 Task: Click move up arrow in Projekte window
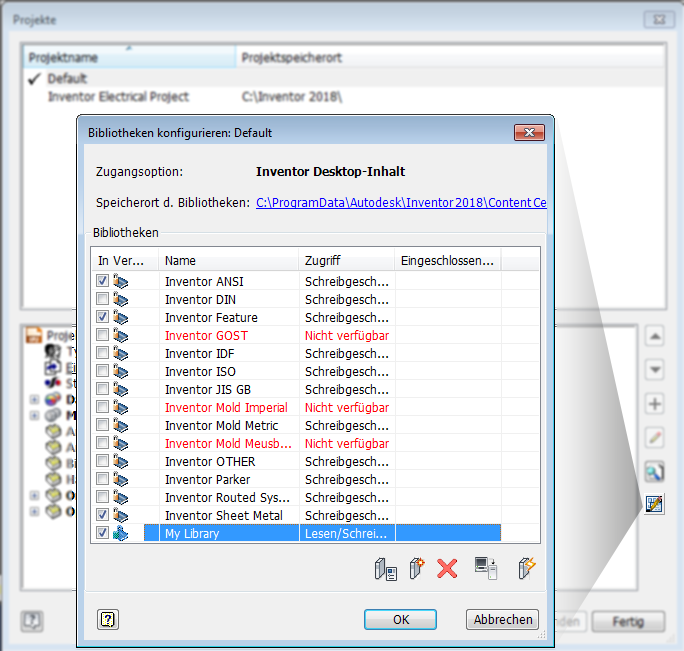pos(655,336)
